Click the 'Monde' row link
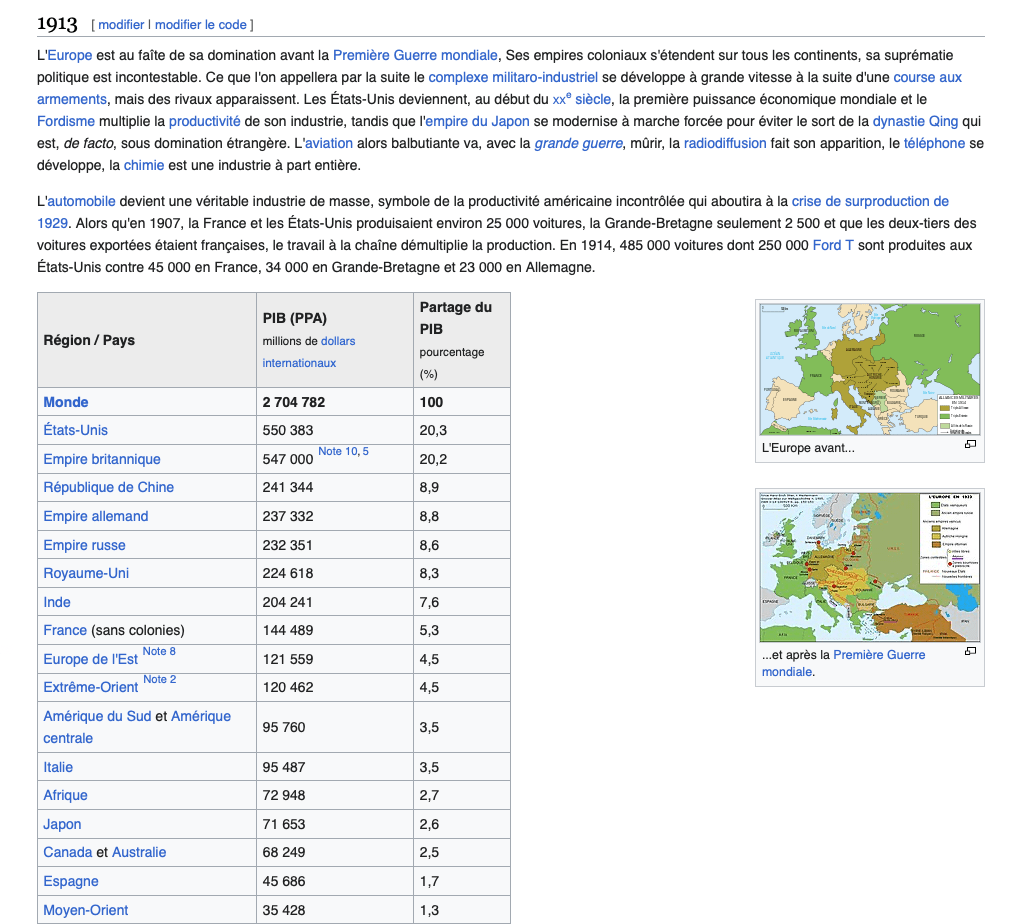 66,402
